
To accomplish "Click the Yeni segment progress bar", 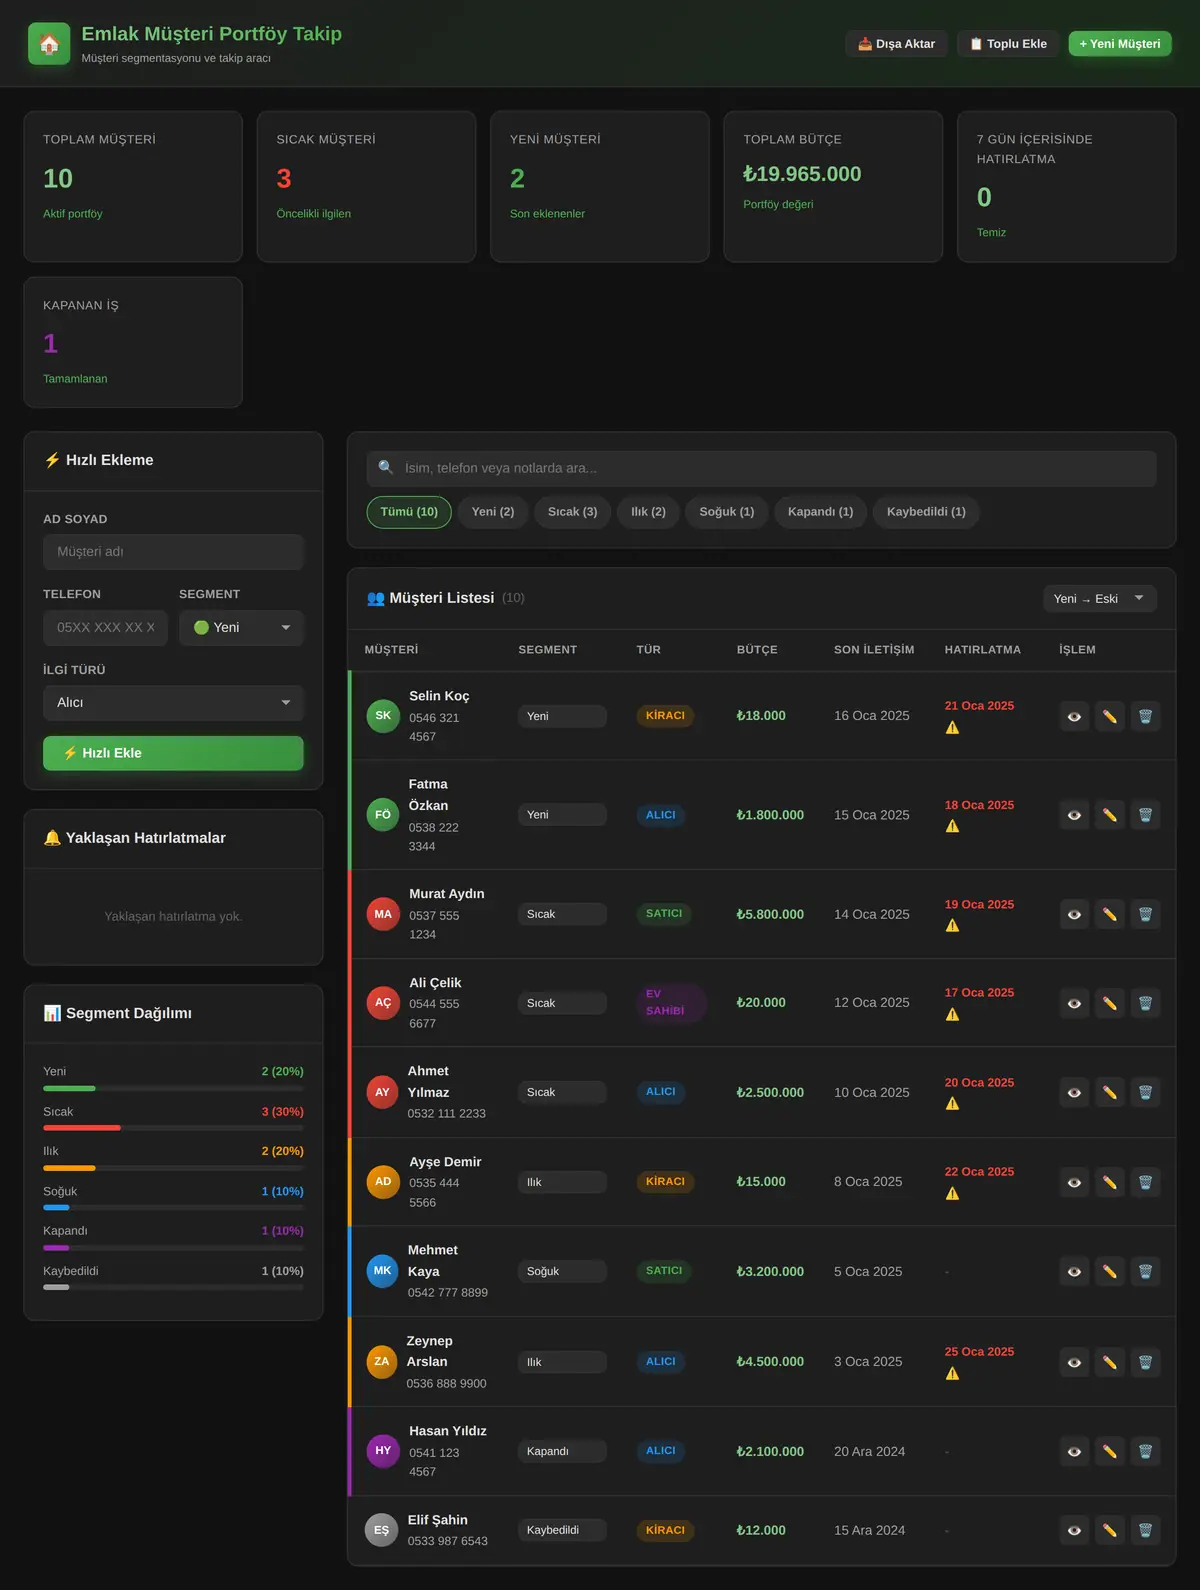I will point(173,1088).
